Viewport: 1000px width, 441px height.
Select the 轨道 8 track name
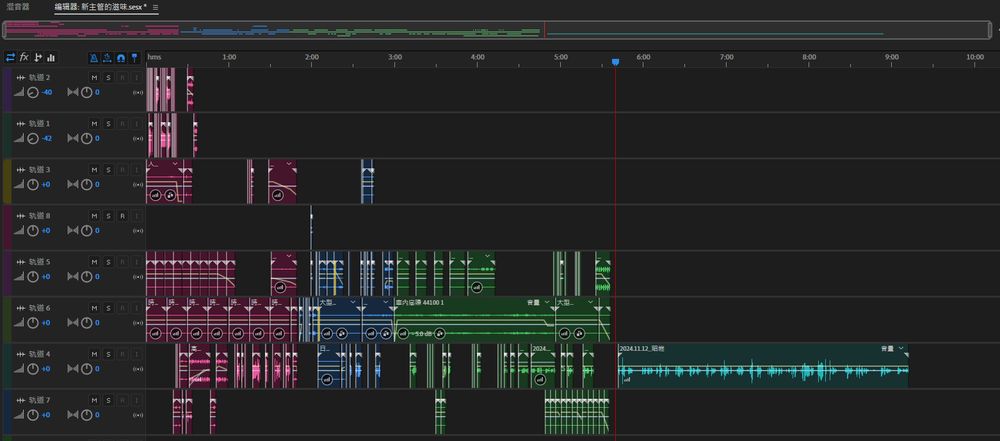pos(40,216)
